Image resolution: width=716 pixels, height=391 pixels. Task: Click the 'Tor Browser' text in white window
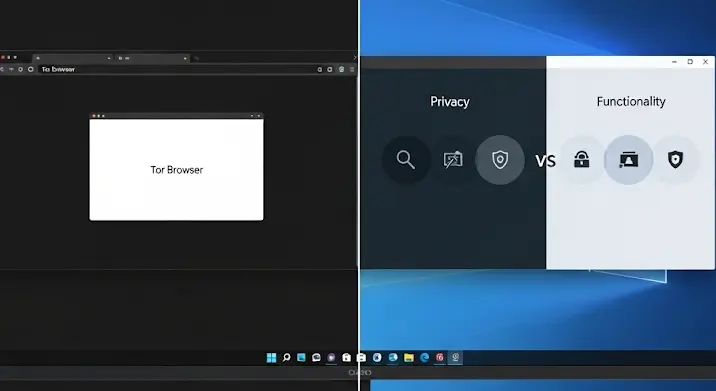tap(177, 170)
